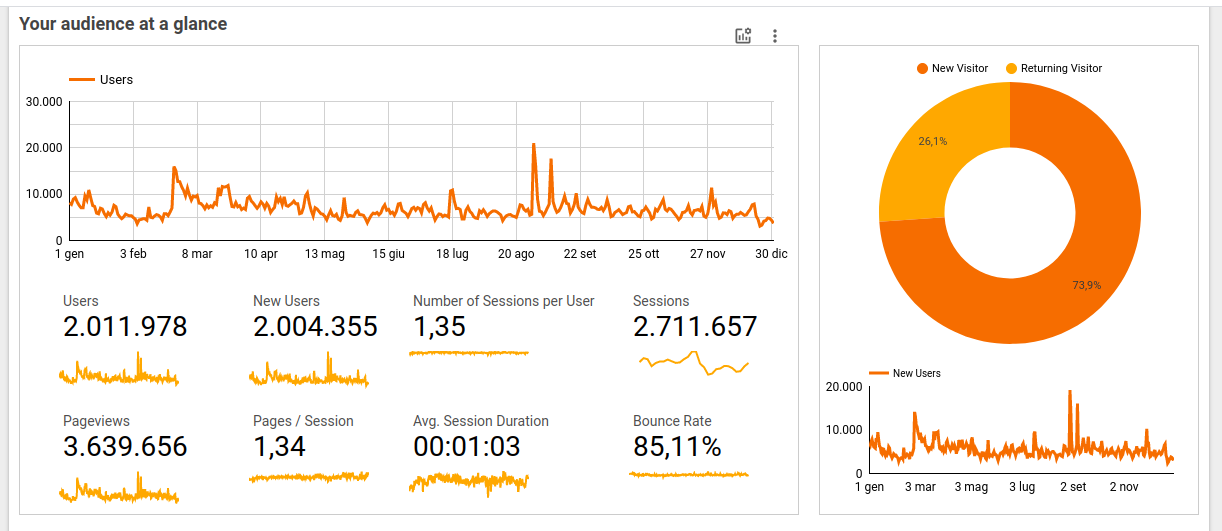Click the sparkline beneath the Pageviews scorecard
Screen dimensions: 1222x531
coord(119,492)
